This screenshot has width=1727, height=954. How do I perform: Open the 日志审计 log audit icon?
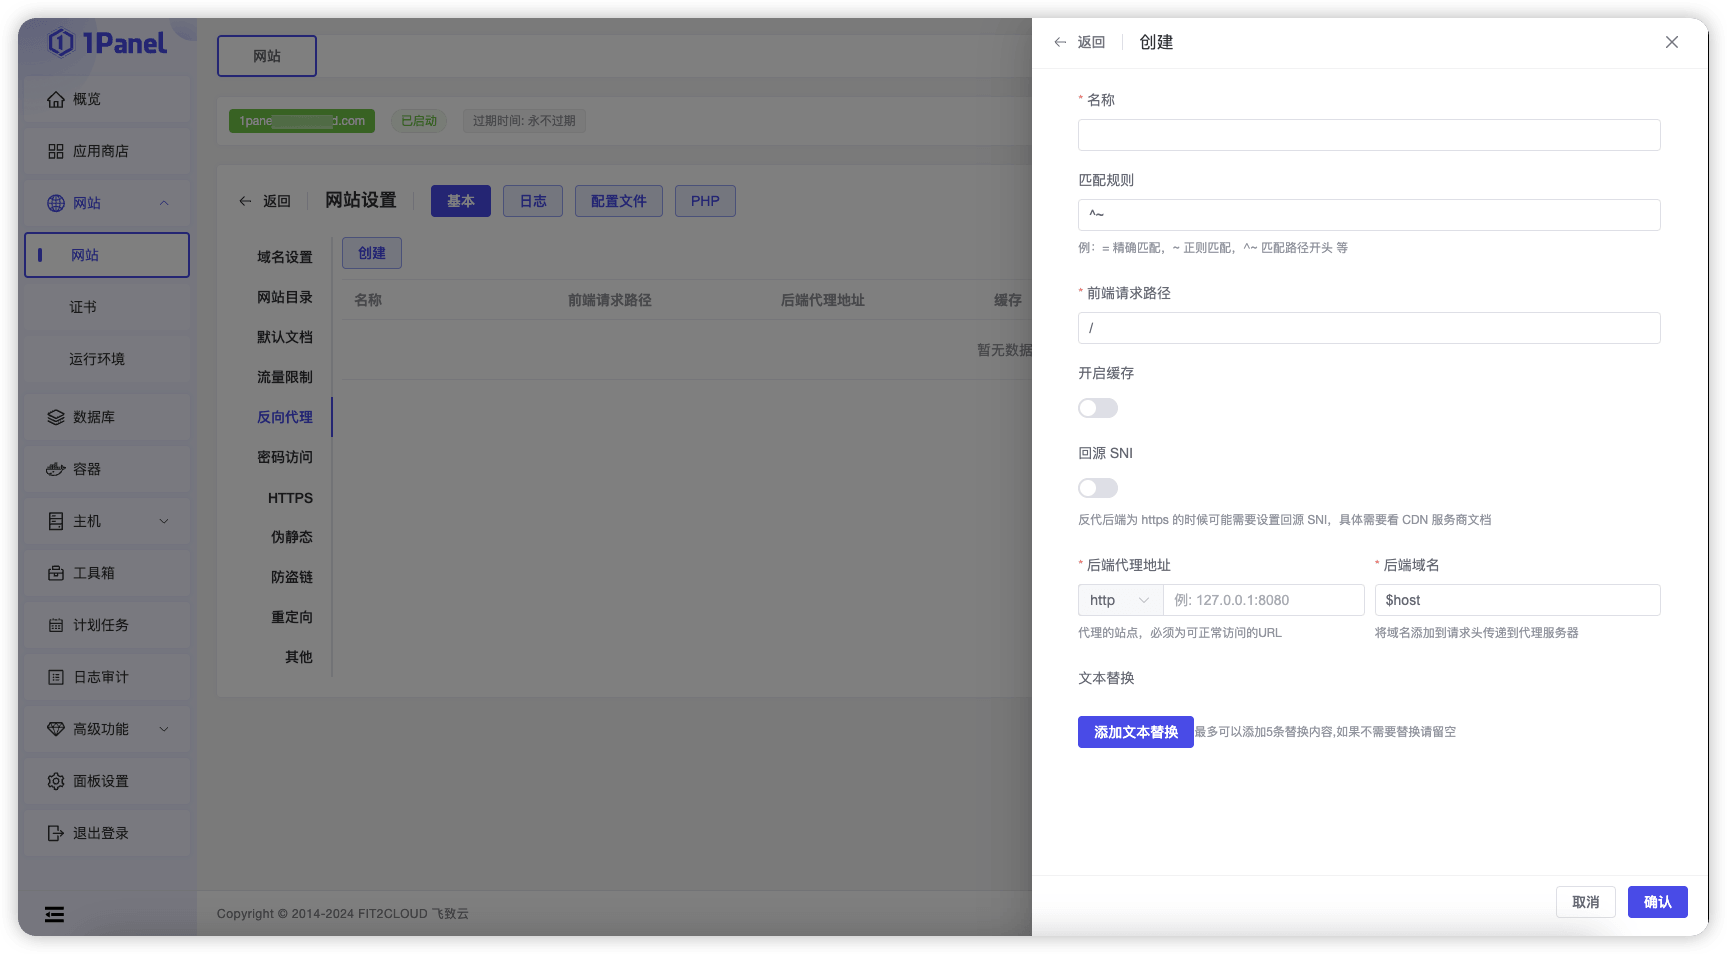pos(57,676)
